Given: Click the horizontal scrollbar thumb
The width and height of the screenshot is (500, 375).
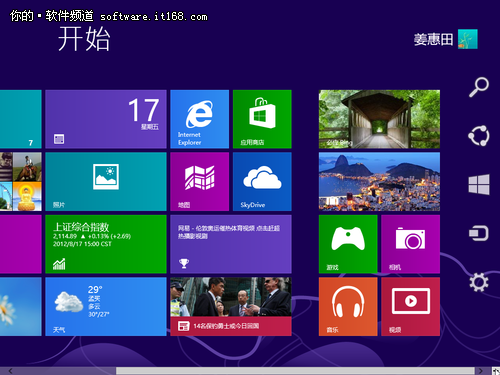Looking at the screenshot, I should tap(295, 371).
